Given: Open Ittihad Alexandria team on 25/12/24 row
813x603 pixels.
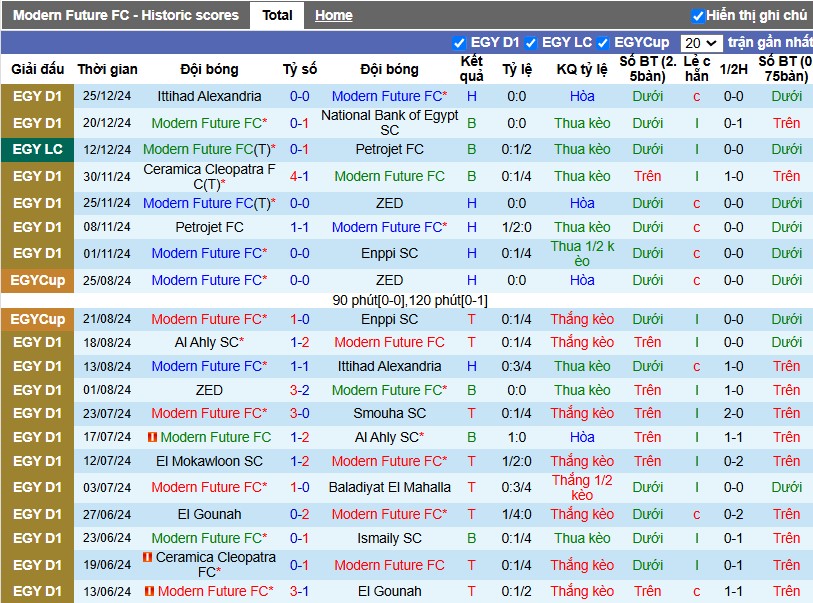Looking at the screenshot, I should [x=209, y=96].
